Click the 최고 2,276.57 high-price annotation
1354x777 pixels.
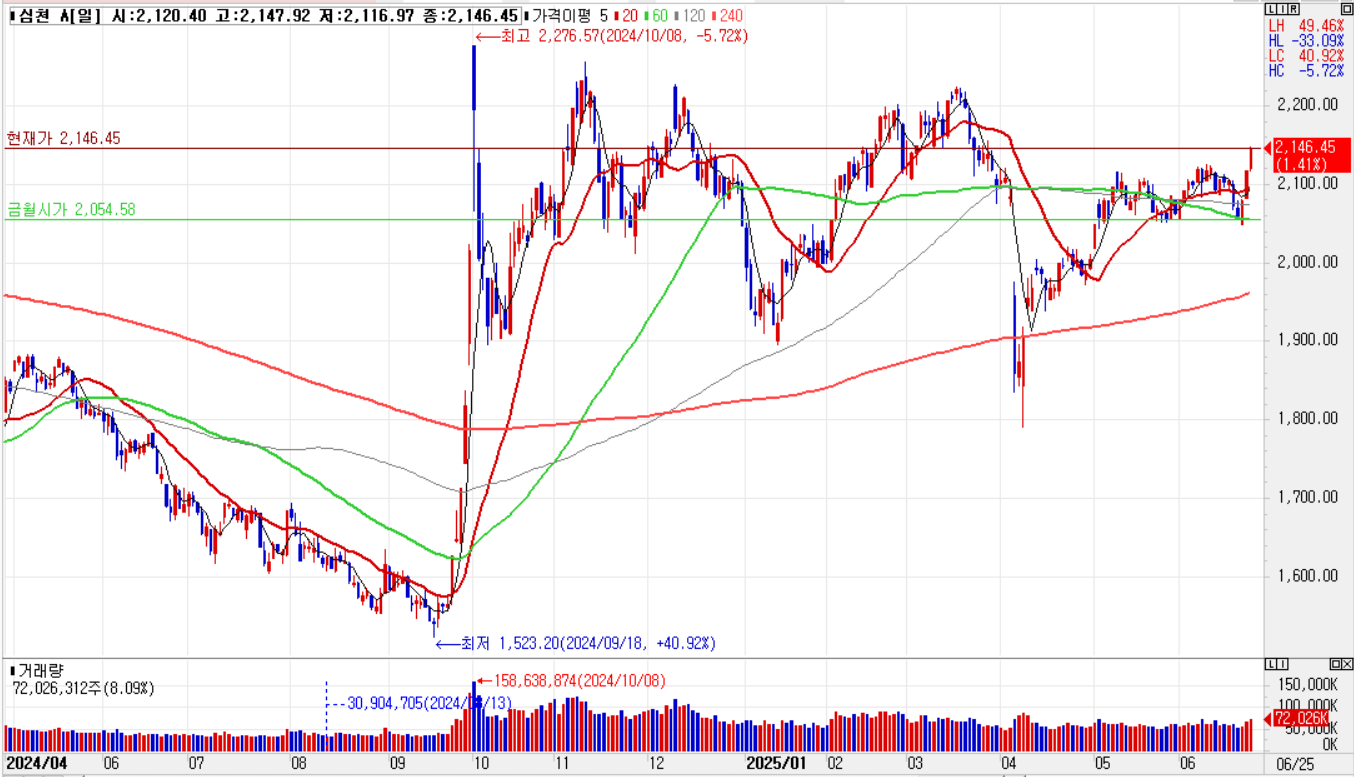(x=612, y=35)
